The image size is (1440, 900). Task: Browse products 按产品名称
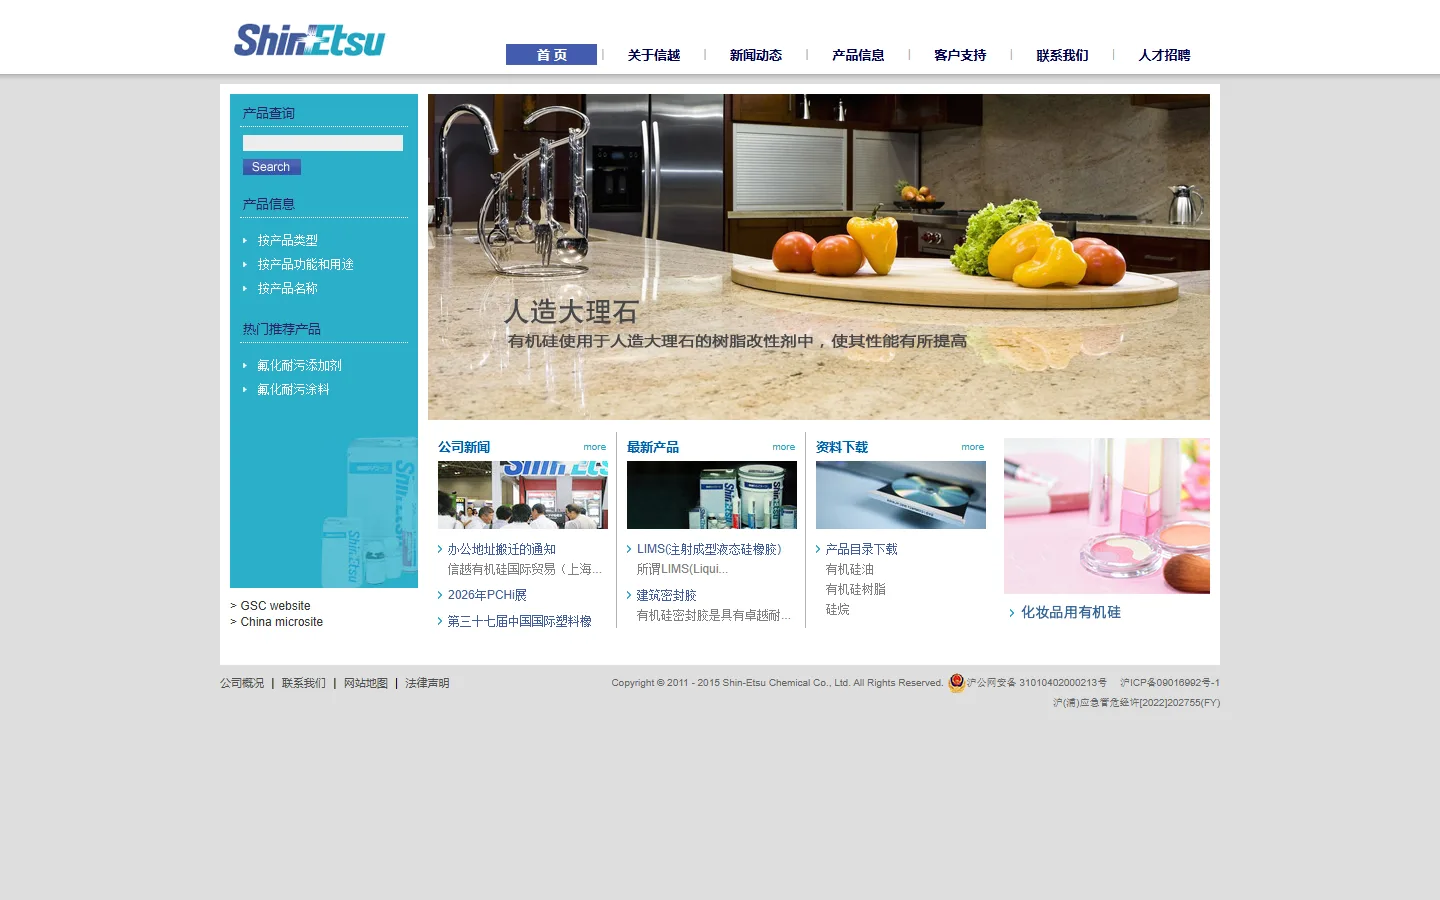[288, 288]
